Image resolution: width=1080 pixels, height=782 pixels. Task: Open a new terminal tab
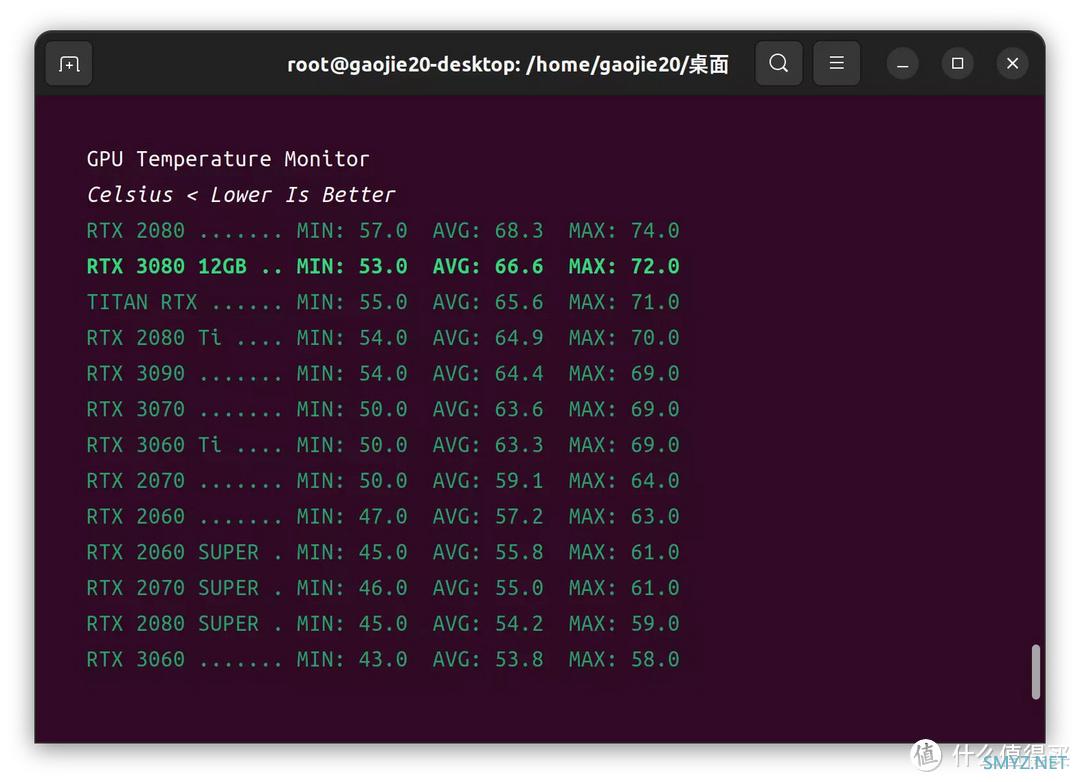69,64
